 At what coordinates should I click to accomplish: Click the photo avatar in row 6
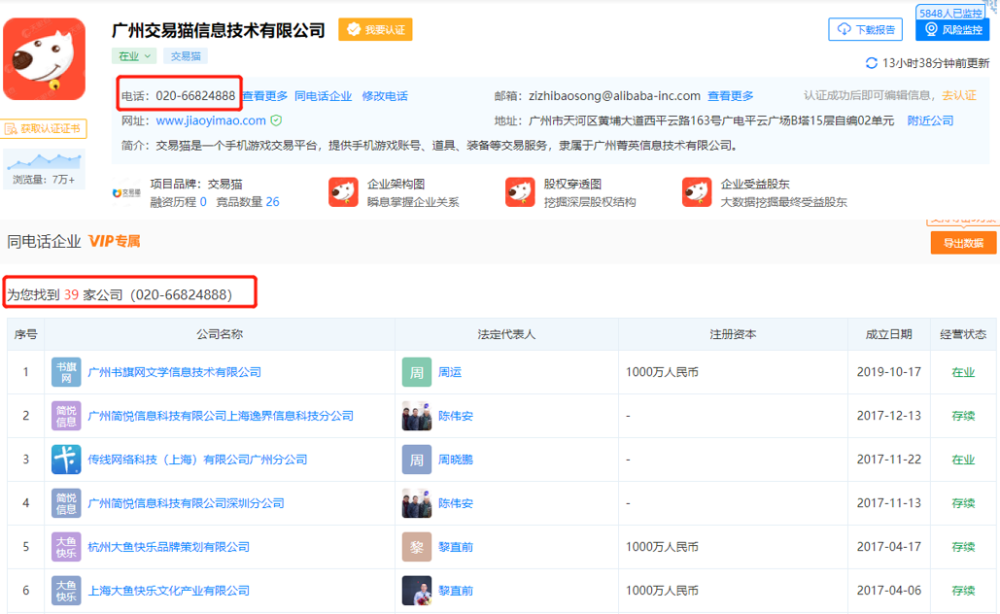[x=416, y=590]
